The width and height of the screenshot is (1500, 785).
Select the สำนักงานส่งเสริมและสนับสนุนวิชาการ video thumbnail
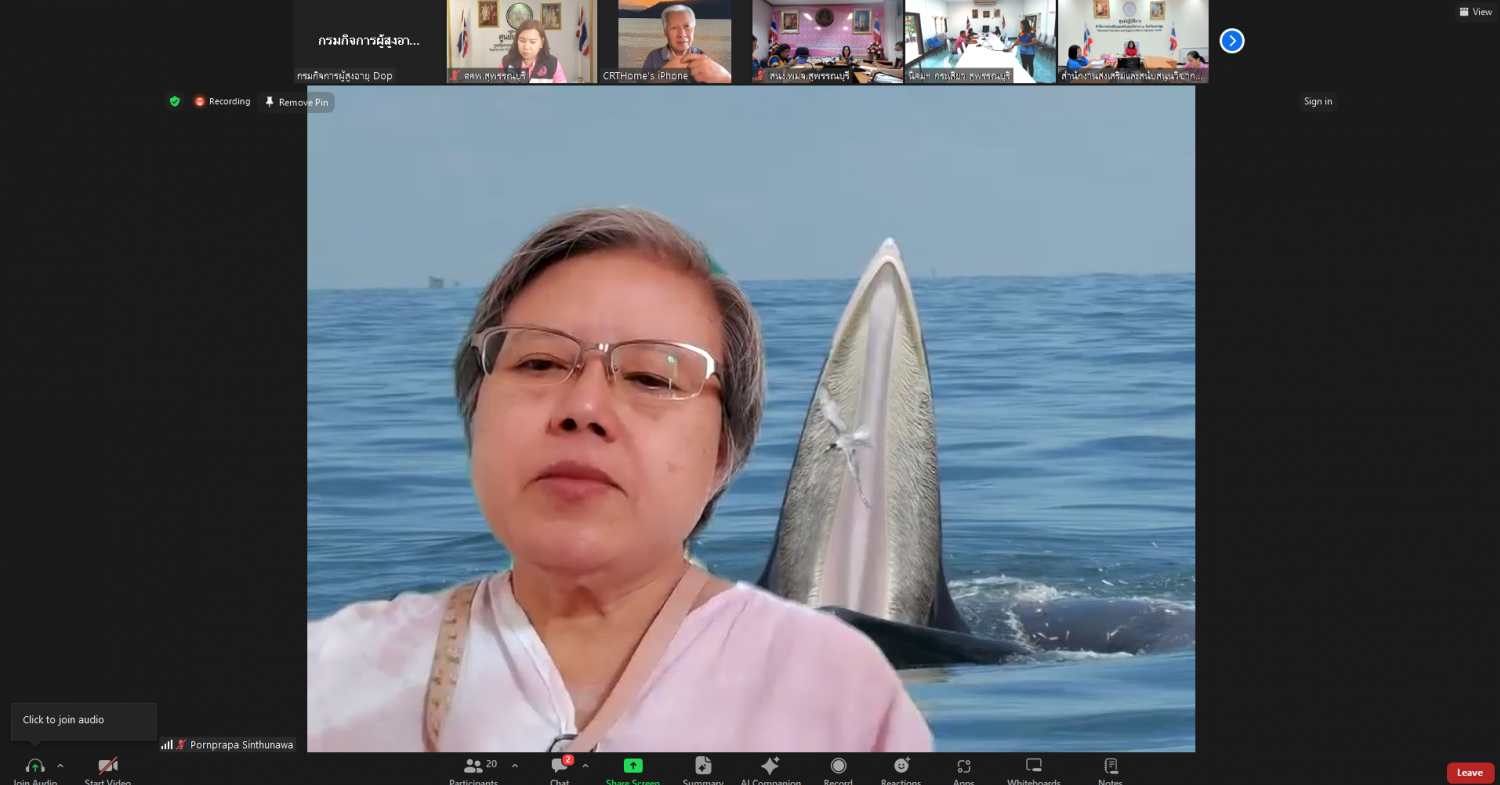1133,41
